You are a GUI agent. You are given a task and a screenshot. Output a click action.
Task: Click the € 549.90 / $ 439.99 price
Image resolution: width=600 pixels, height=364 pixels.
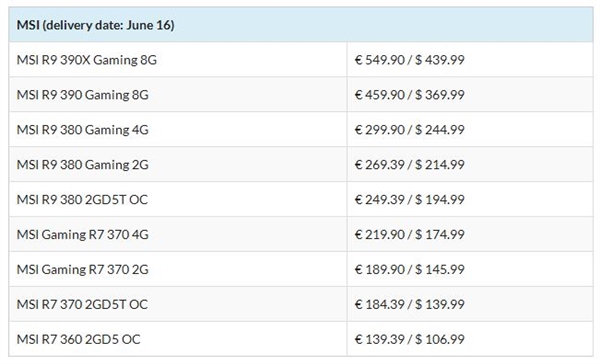coord(409,60)
